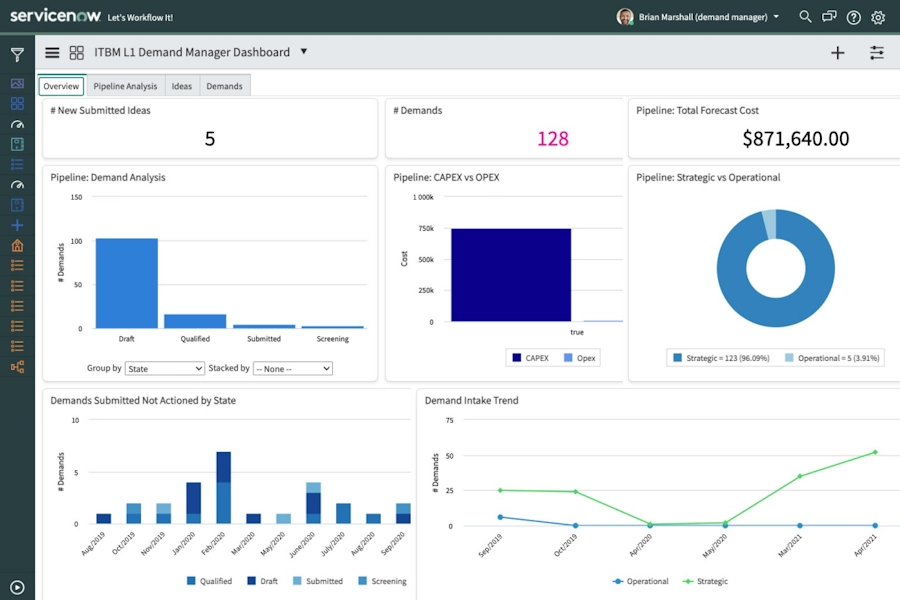Click the filter icon atop the left sidebar
Image resolution: width=900 pixels, height=600 pixels.
(x=17, y=55)
